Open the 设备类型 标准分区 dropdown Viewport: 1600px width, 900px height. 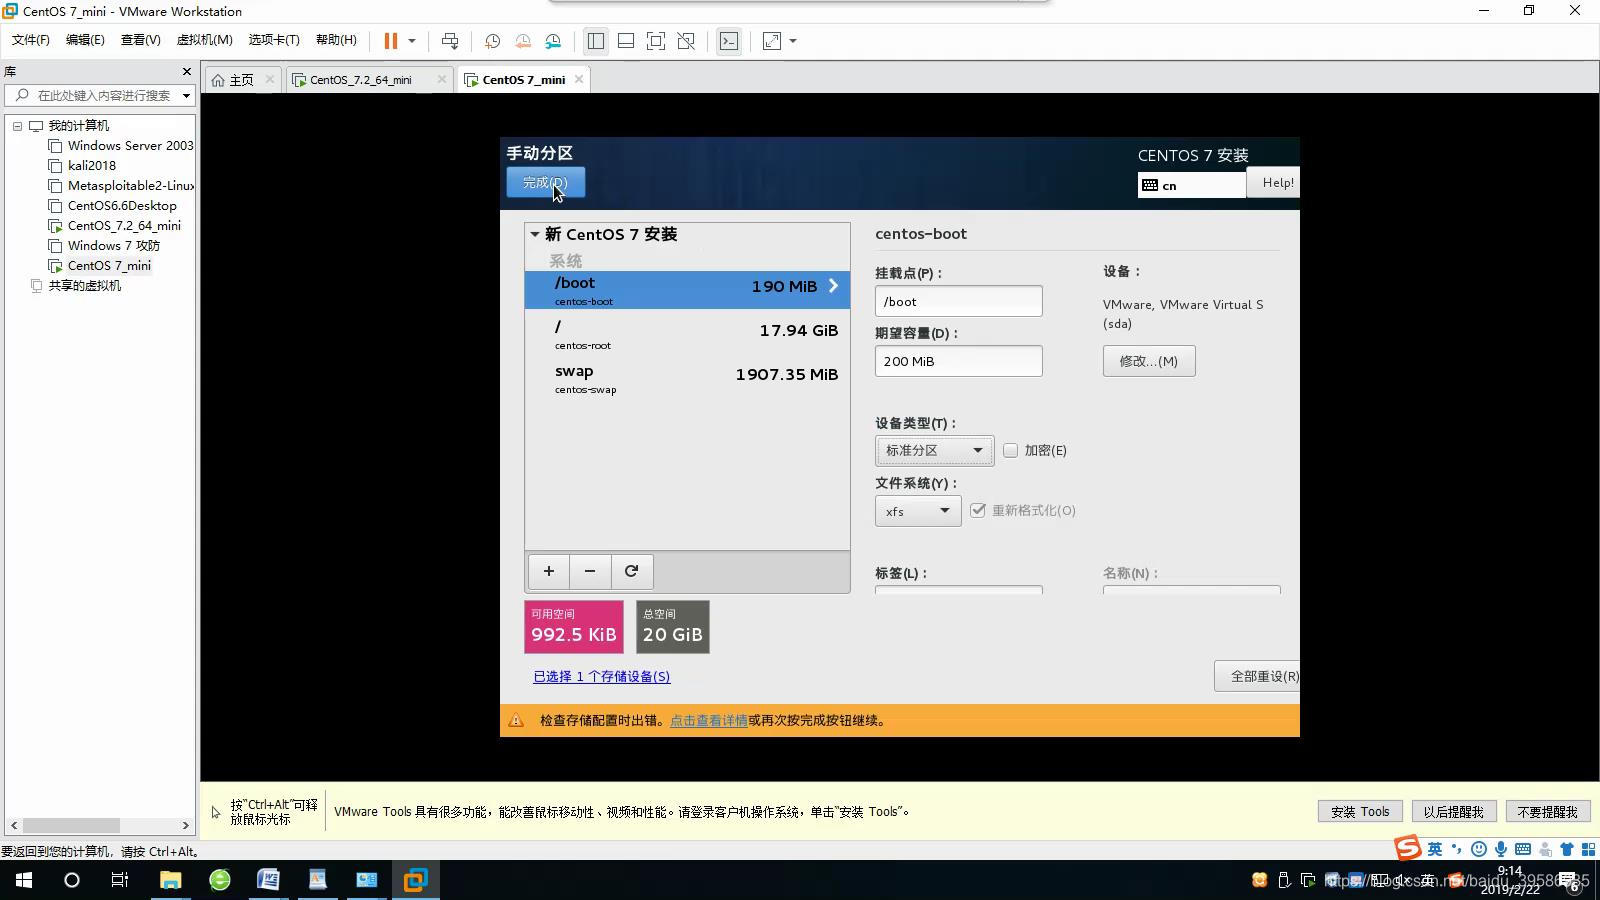click(x=934, y=451)
